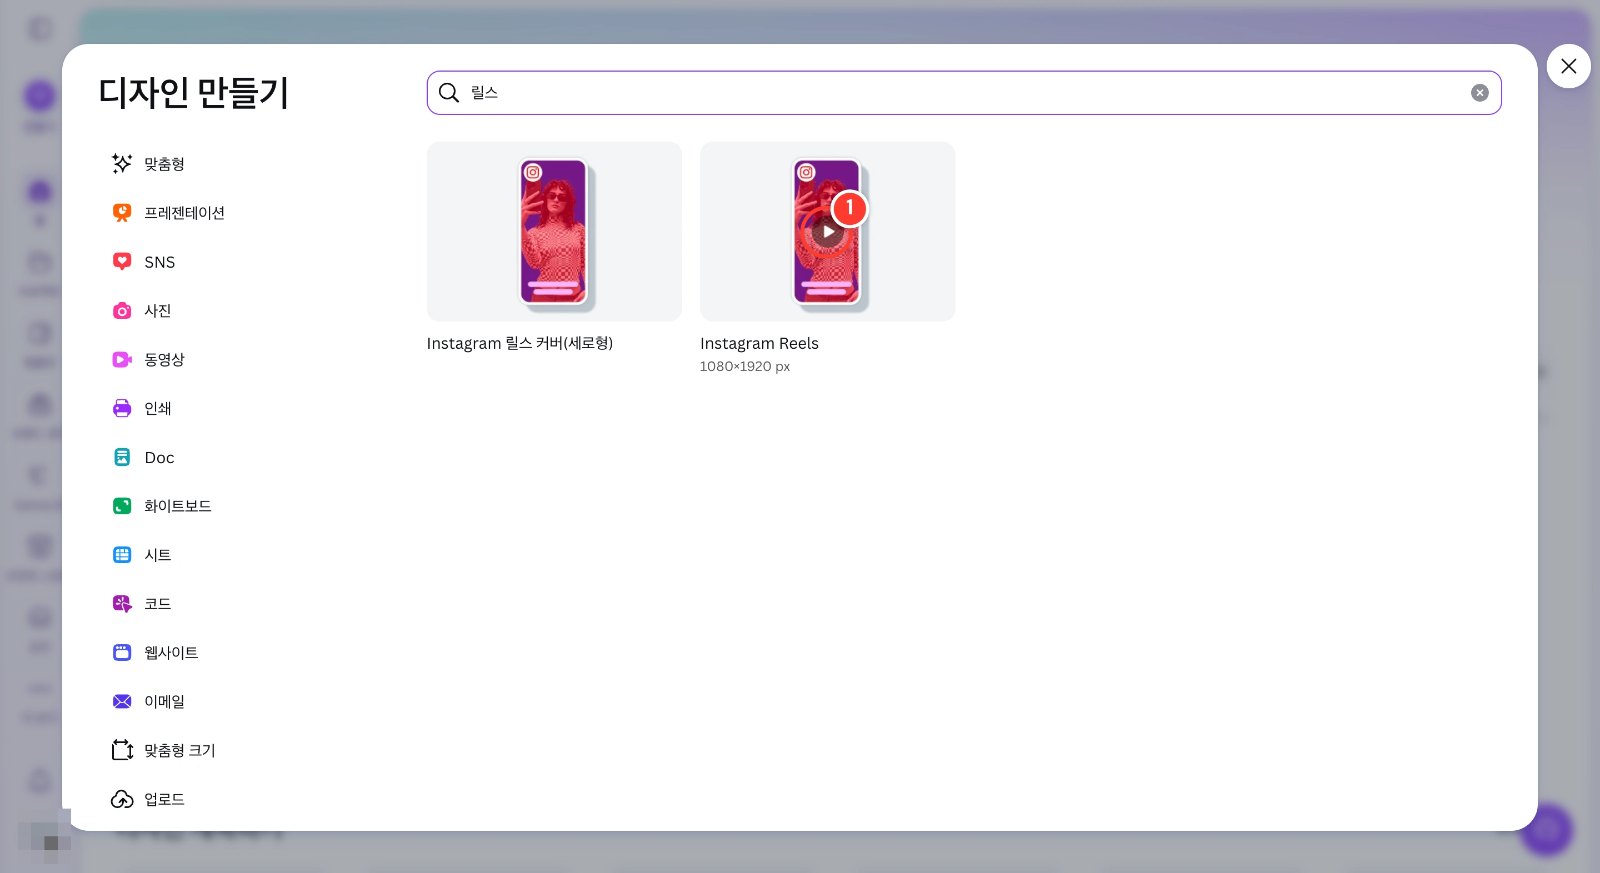Open the 이메일 category
Image resolution: width=1600 pixels, height=873 pixels.
click(149, 701)
